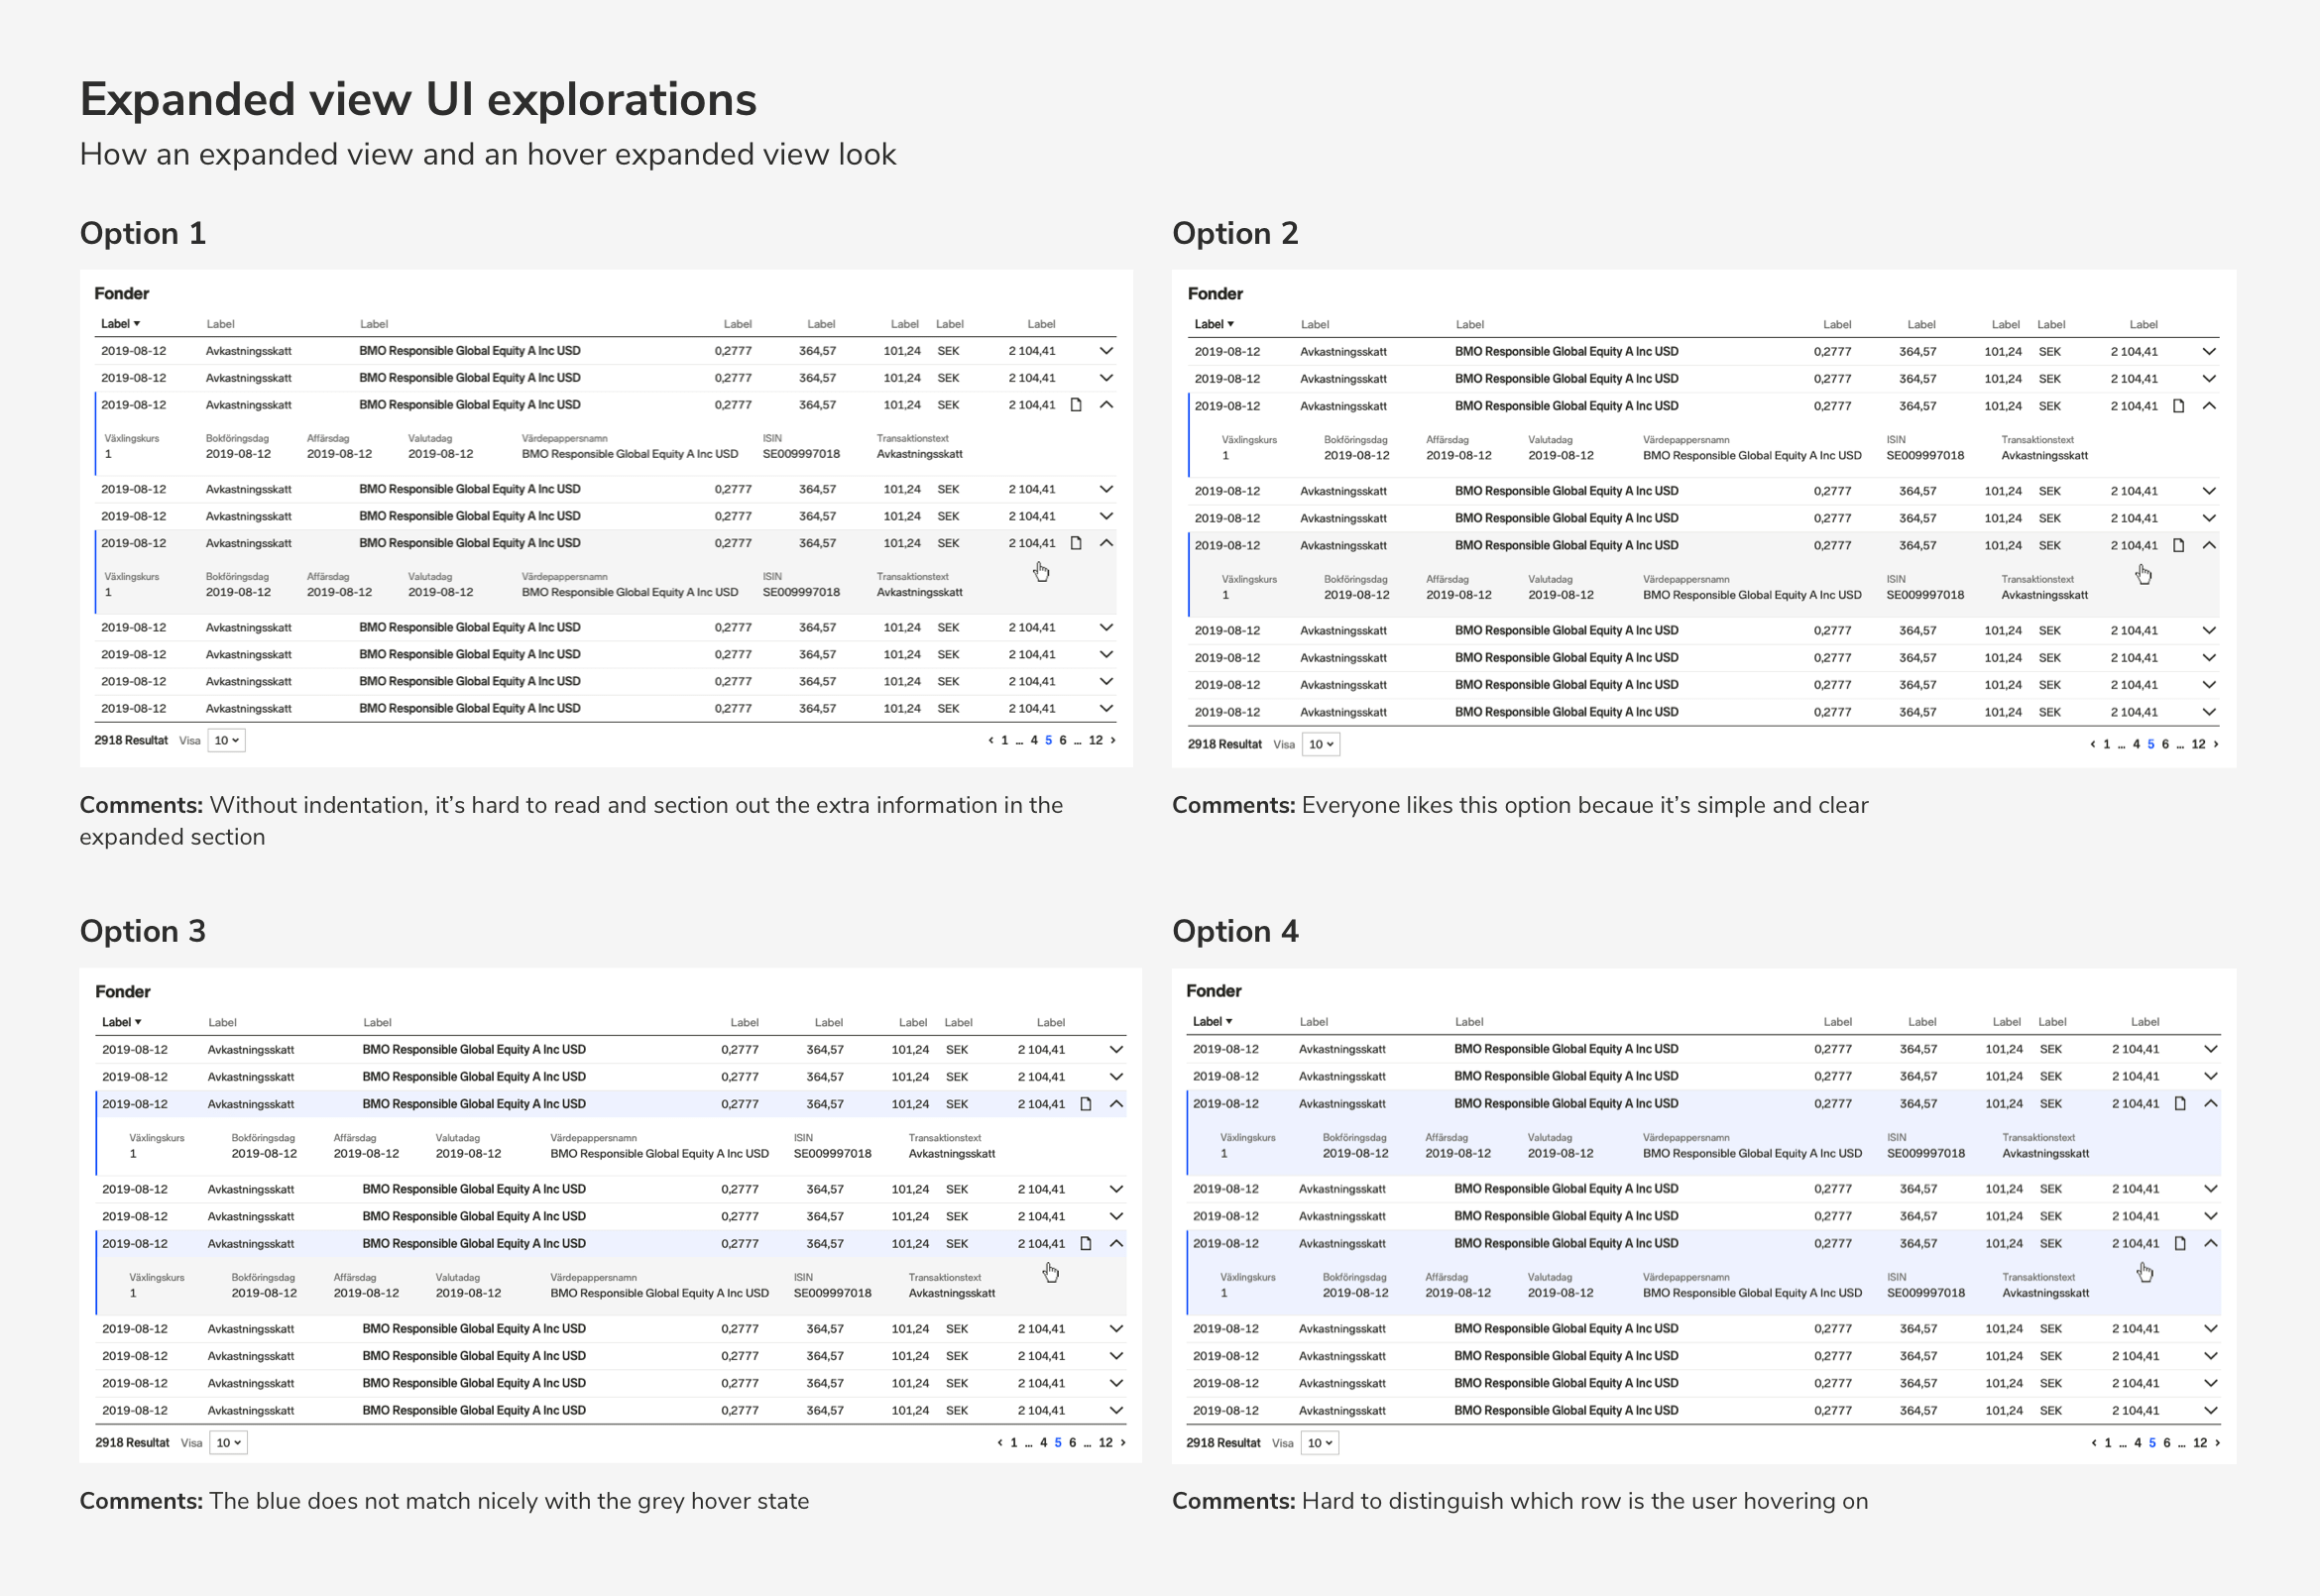Click document icon in Option 3's upper expanded row
The height and width of the screenshot is (1596, 2320).
point(1085,1104)
